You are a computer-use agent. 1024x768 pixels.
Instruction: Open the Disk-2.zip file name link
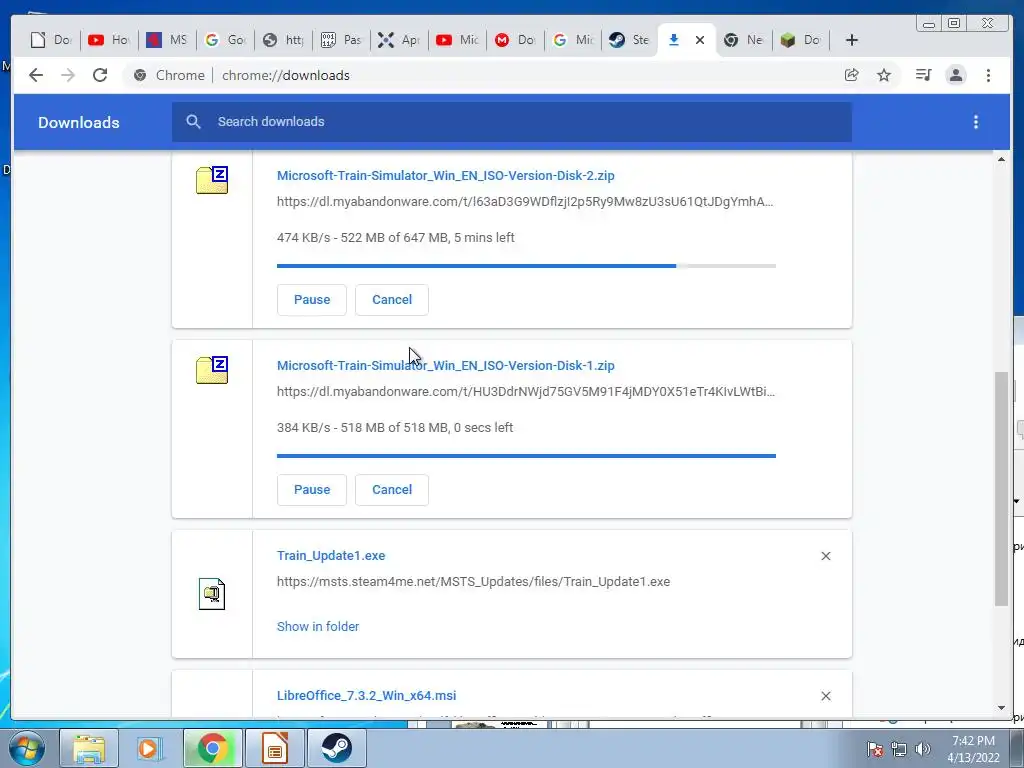click(x=445, y=176)
